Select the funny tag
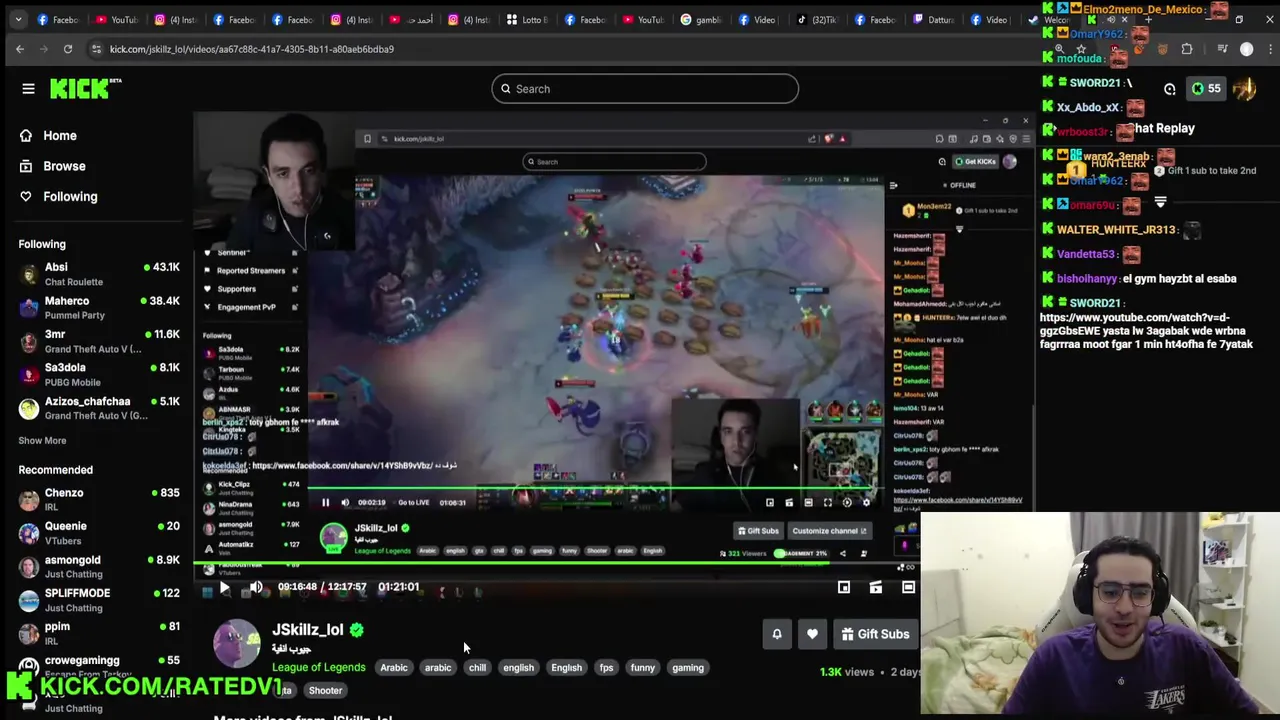Screen dimensions: 1280x720 [643, 668]
